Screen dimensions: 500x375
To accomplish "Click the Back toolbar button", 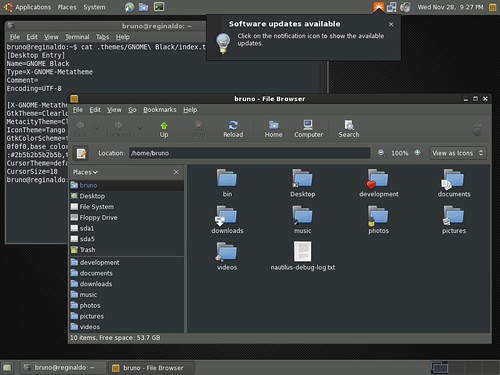I will pyautogui.click(x=80, y=129).
